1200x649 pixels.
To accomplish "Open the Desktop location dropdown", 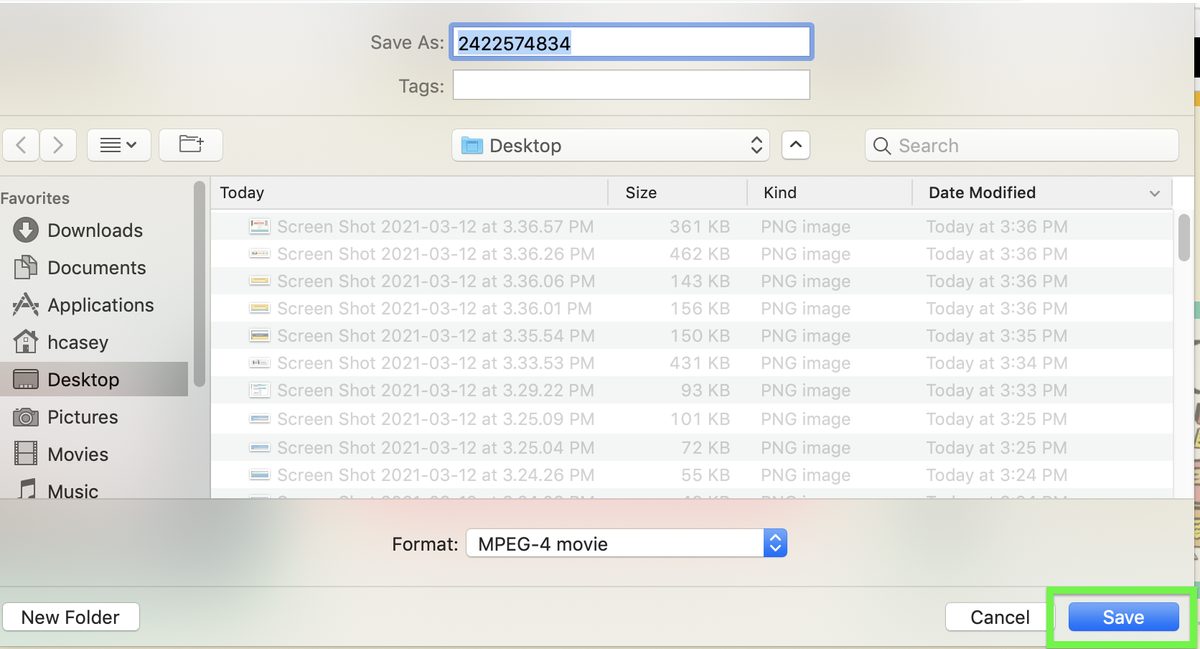I will pyautogui.click(x=610, y=145).
